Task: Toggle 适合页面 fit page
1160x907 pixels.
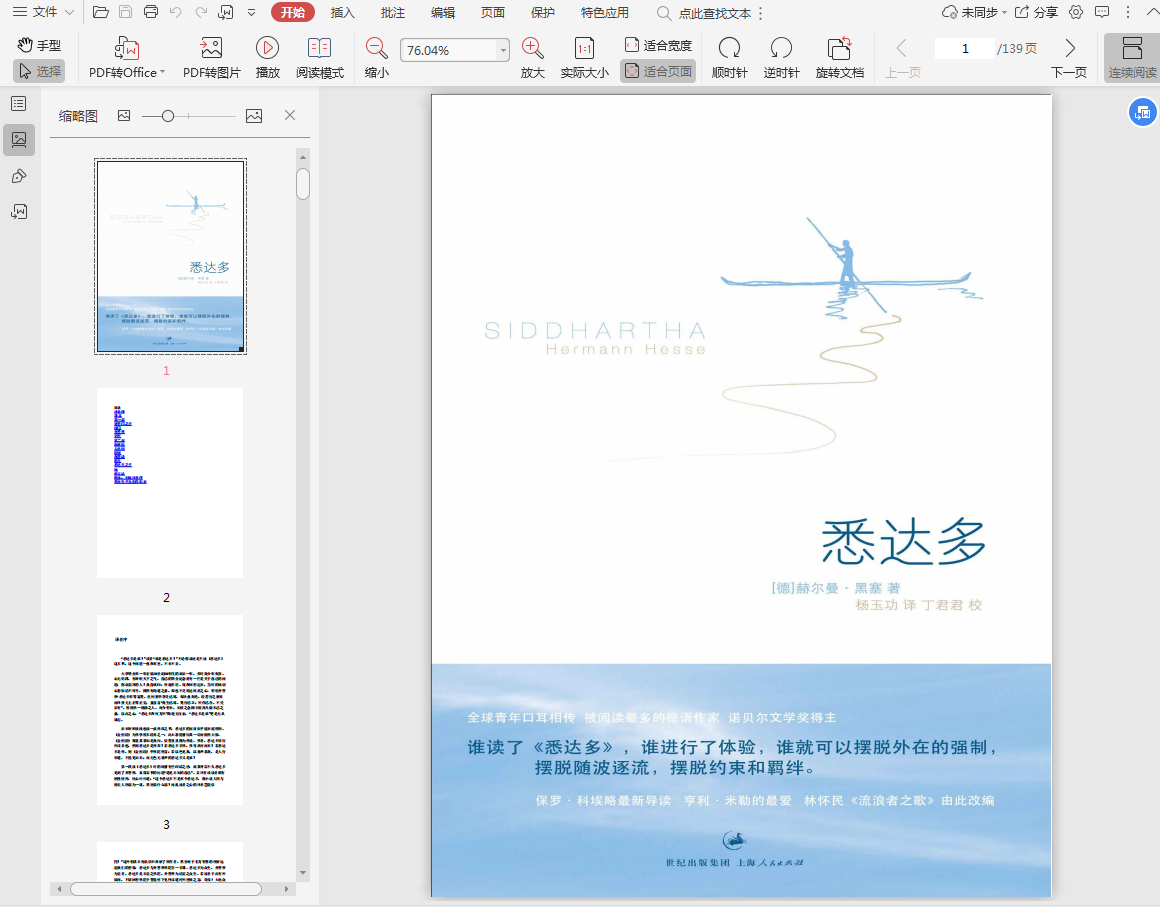Action: point(658,71)
